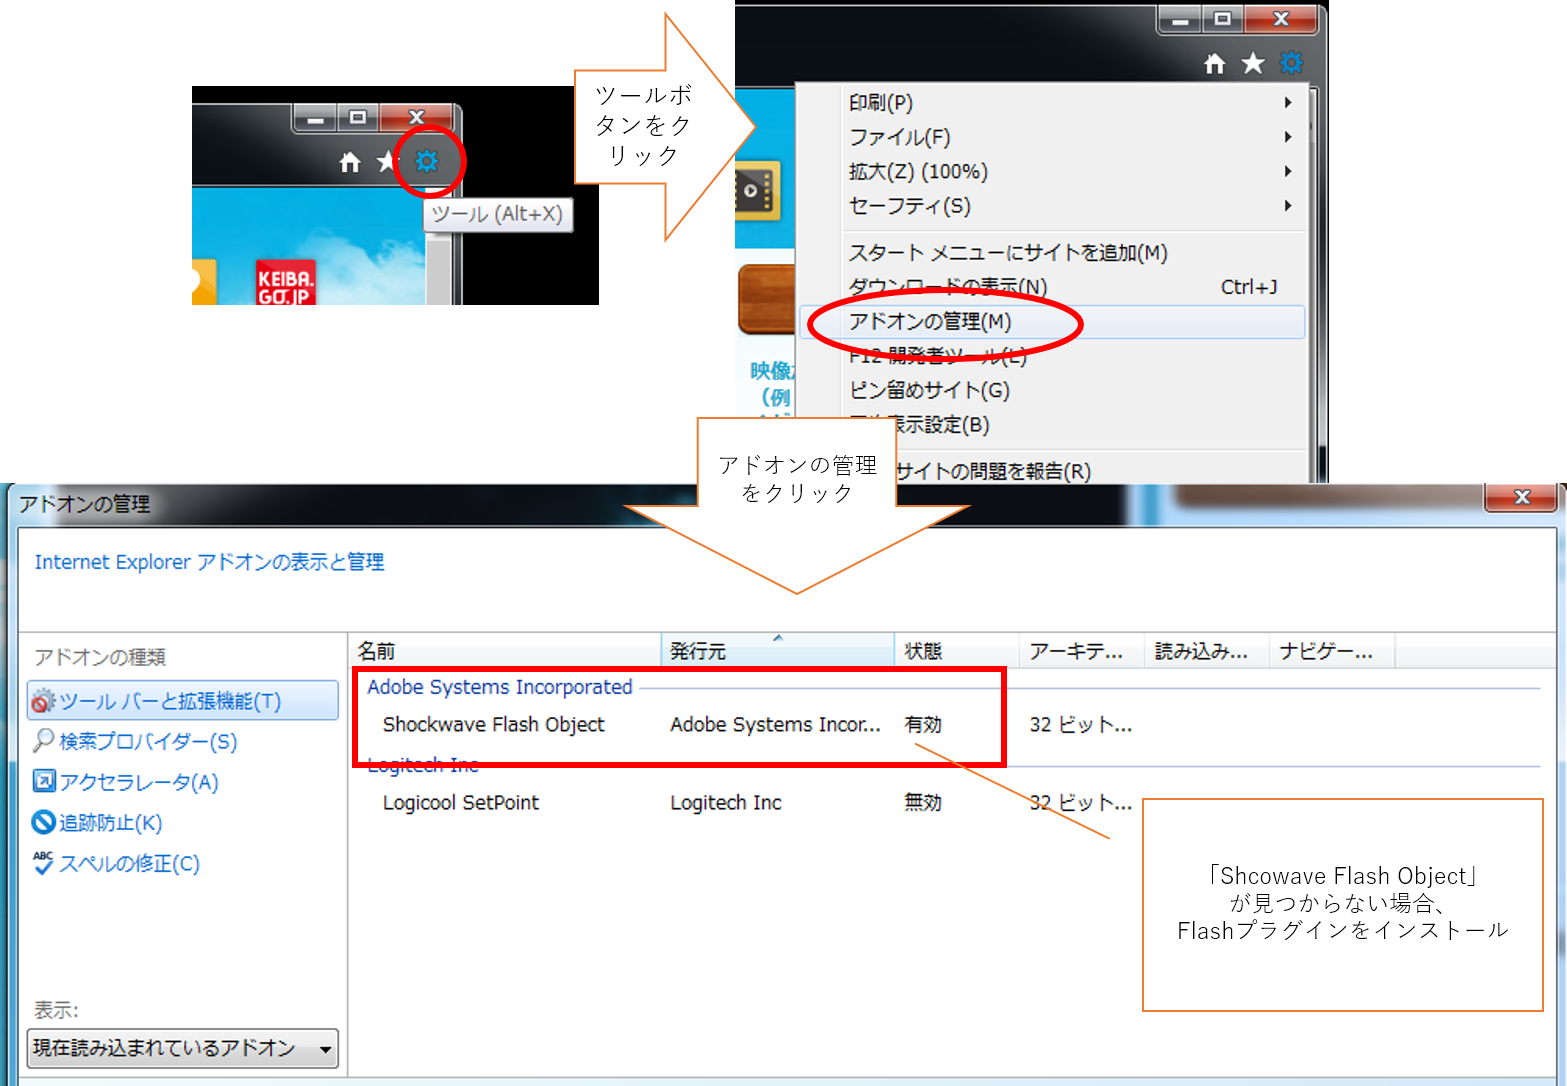Open the 現在読み込まれているアドオン dropdown

point(183,1048)
